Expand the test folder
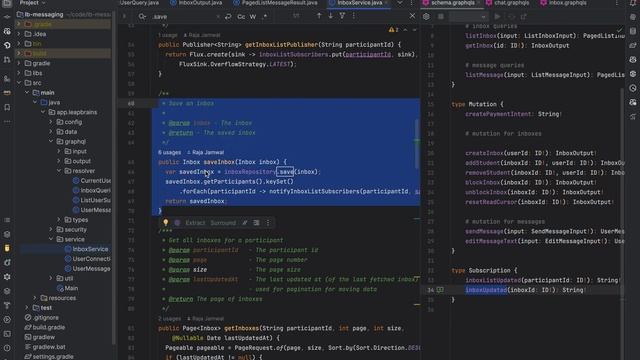 coord(27,308)
